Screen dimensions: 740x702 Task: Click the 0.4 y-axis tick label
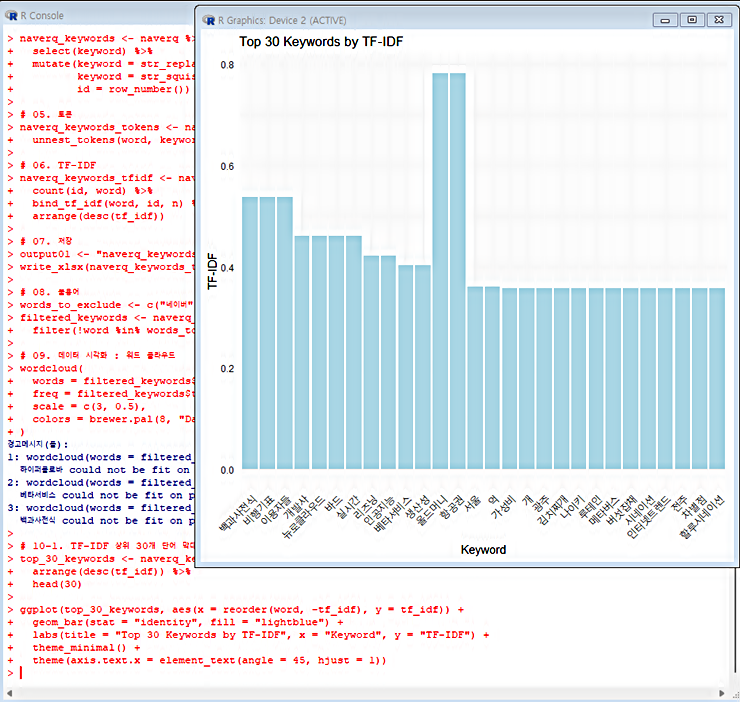click(227, 268)
